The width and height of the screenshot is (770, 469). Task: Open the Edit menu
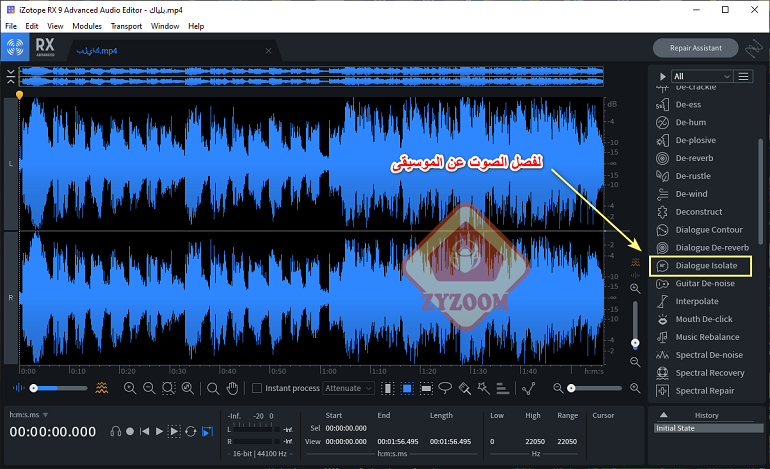click(x=32, y=26)
